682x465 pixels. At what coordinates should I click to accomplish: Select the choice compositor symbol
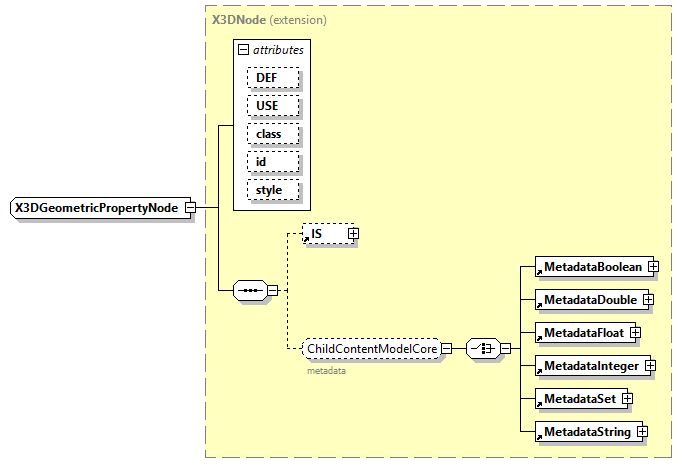click(483, 348)
